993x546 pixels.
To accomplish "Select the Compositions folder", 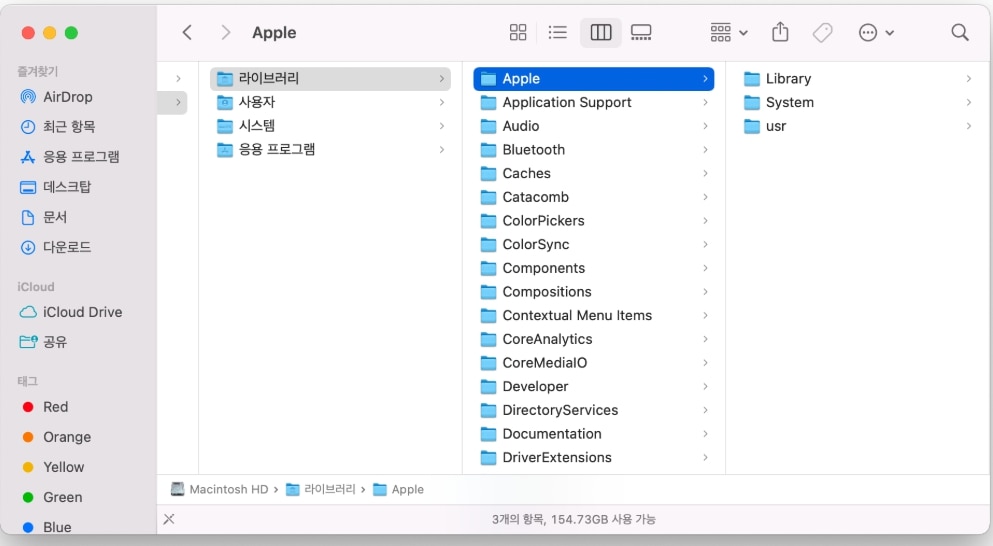I will (x=593, y=291).
